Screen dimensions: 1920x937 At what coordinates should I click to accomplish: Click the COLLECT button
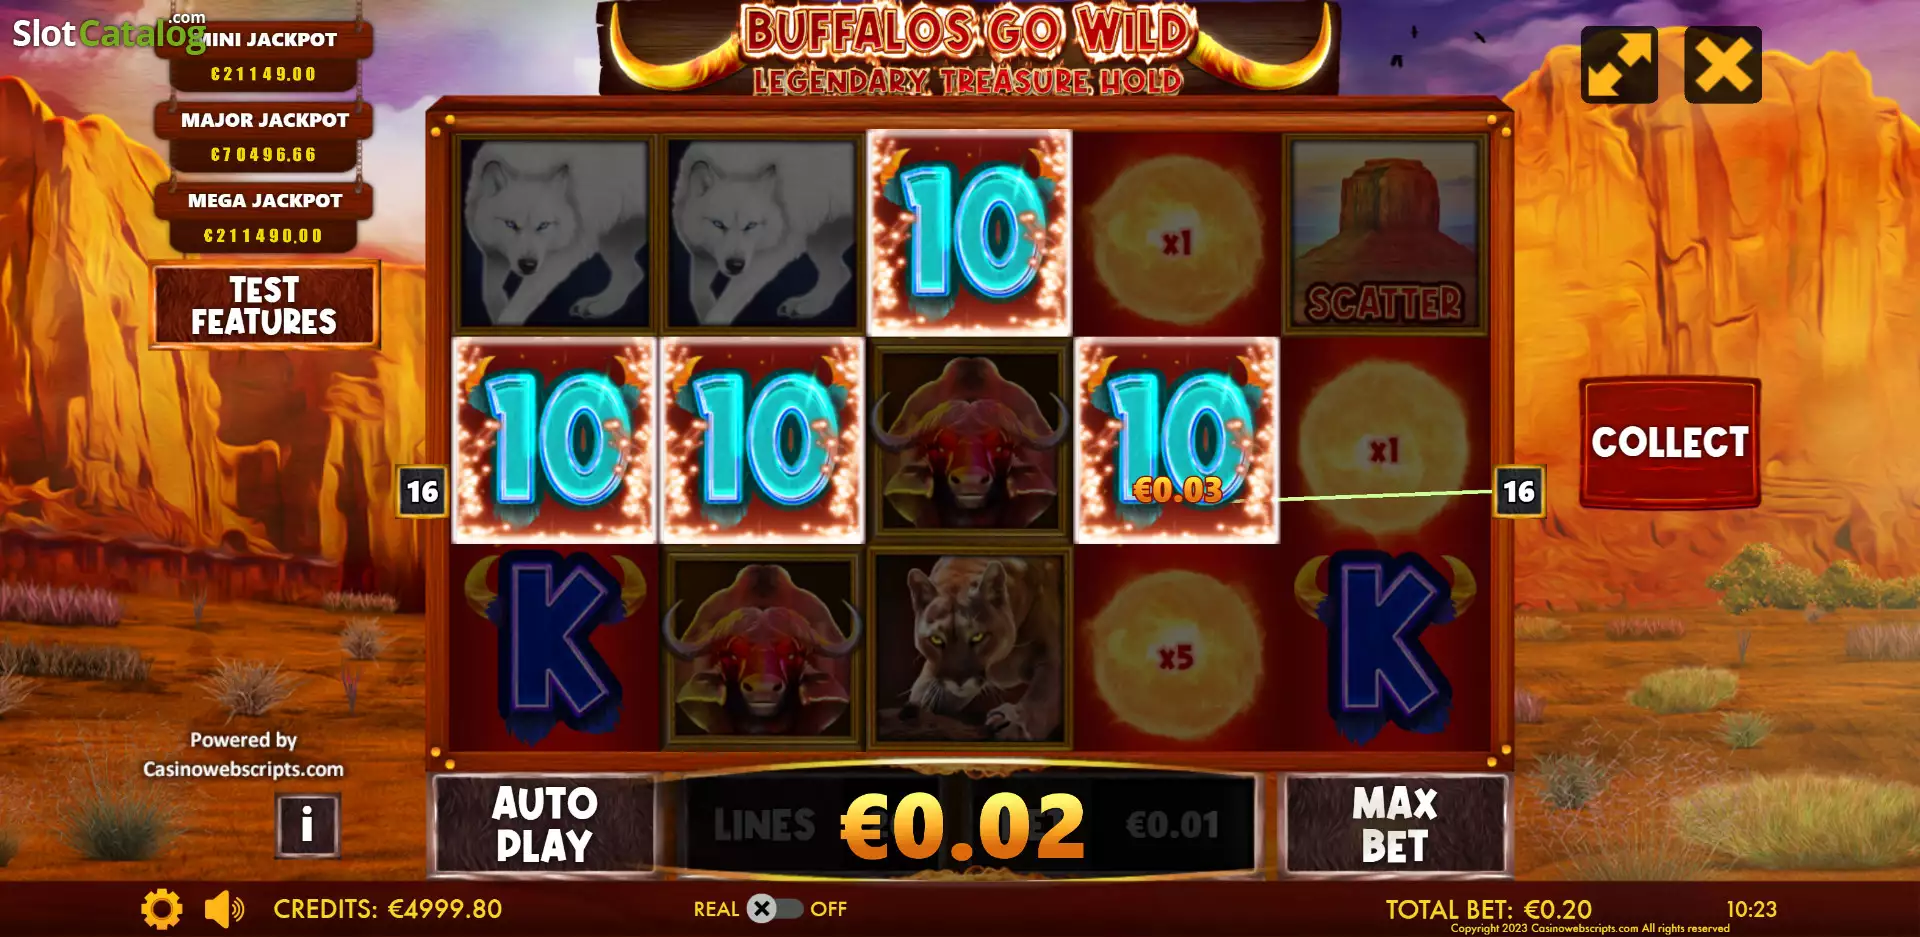[x=1670, y=442]
